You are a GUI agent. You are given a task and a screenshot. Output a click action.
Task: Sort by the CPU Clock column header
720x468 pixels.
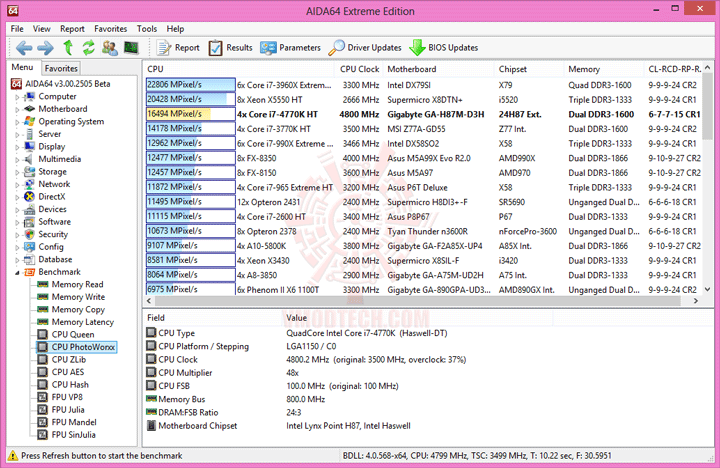[359, 69]
